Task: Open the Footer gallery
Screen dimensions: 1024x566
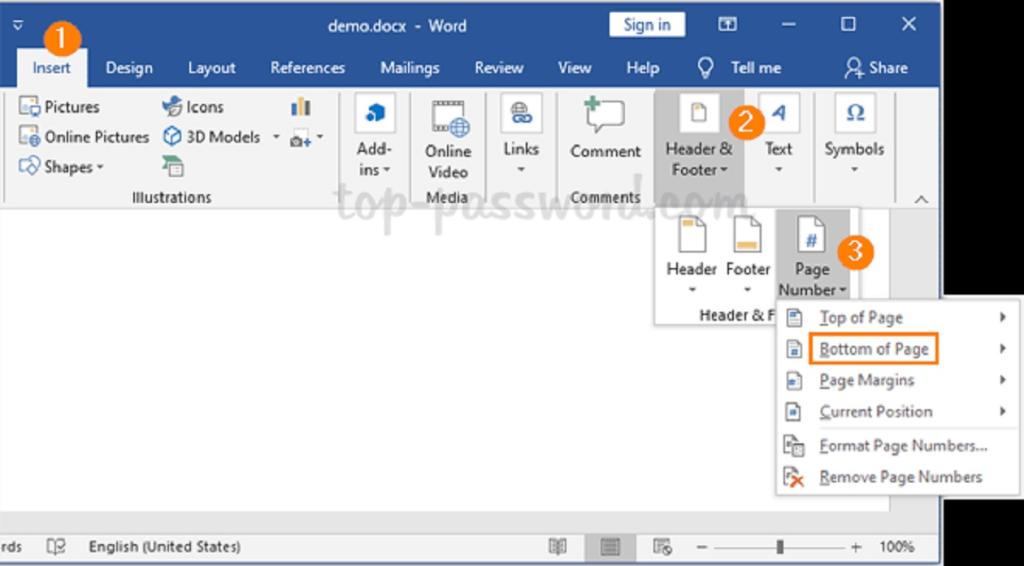Action: pyautogui.click(x=748, y=256)
